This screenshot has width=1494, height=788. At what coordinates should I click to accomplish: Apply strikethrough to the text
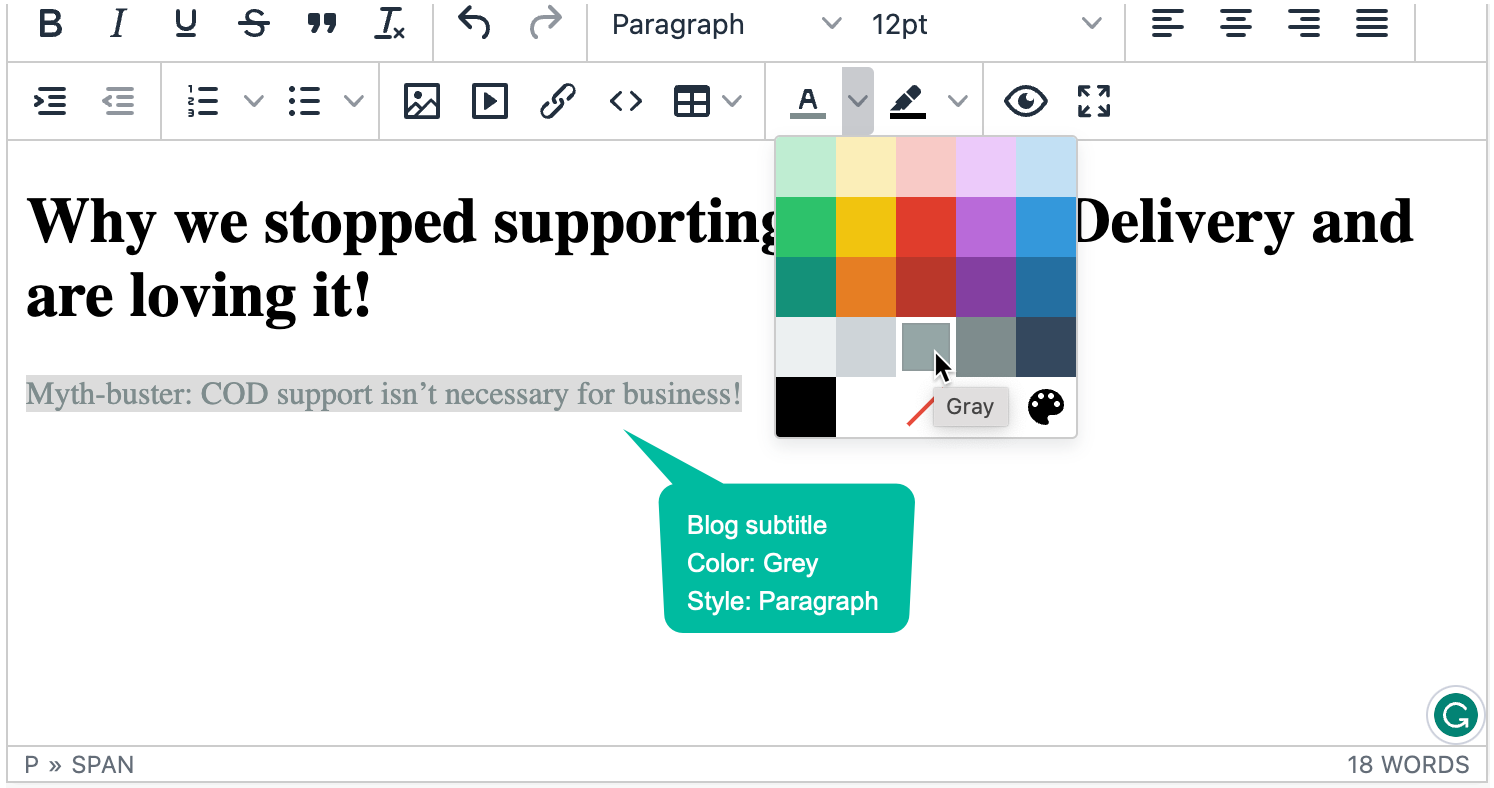(254, 25)
